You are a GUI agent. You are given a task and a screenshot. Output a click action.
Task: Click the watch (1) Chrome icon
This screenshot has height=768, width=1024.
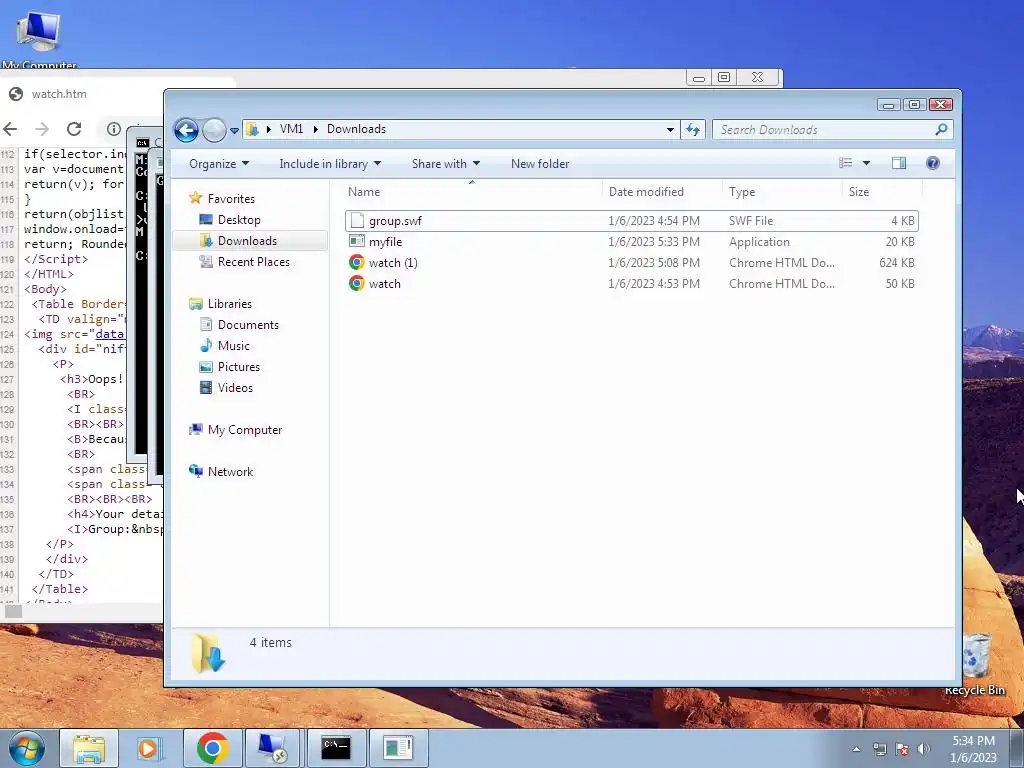357,263
